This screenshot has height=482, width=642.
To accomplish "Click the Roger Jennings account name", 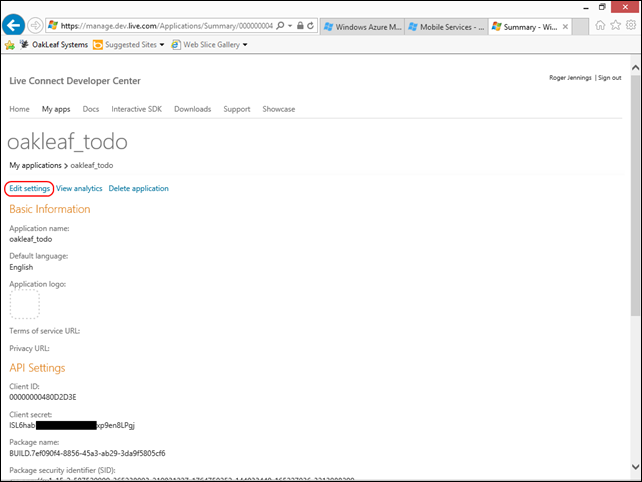I will click(x=570, y=77).
